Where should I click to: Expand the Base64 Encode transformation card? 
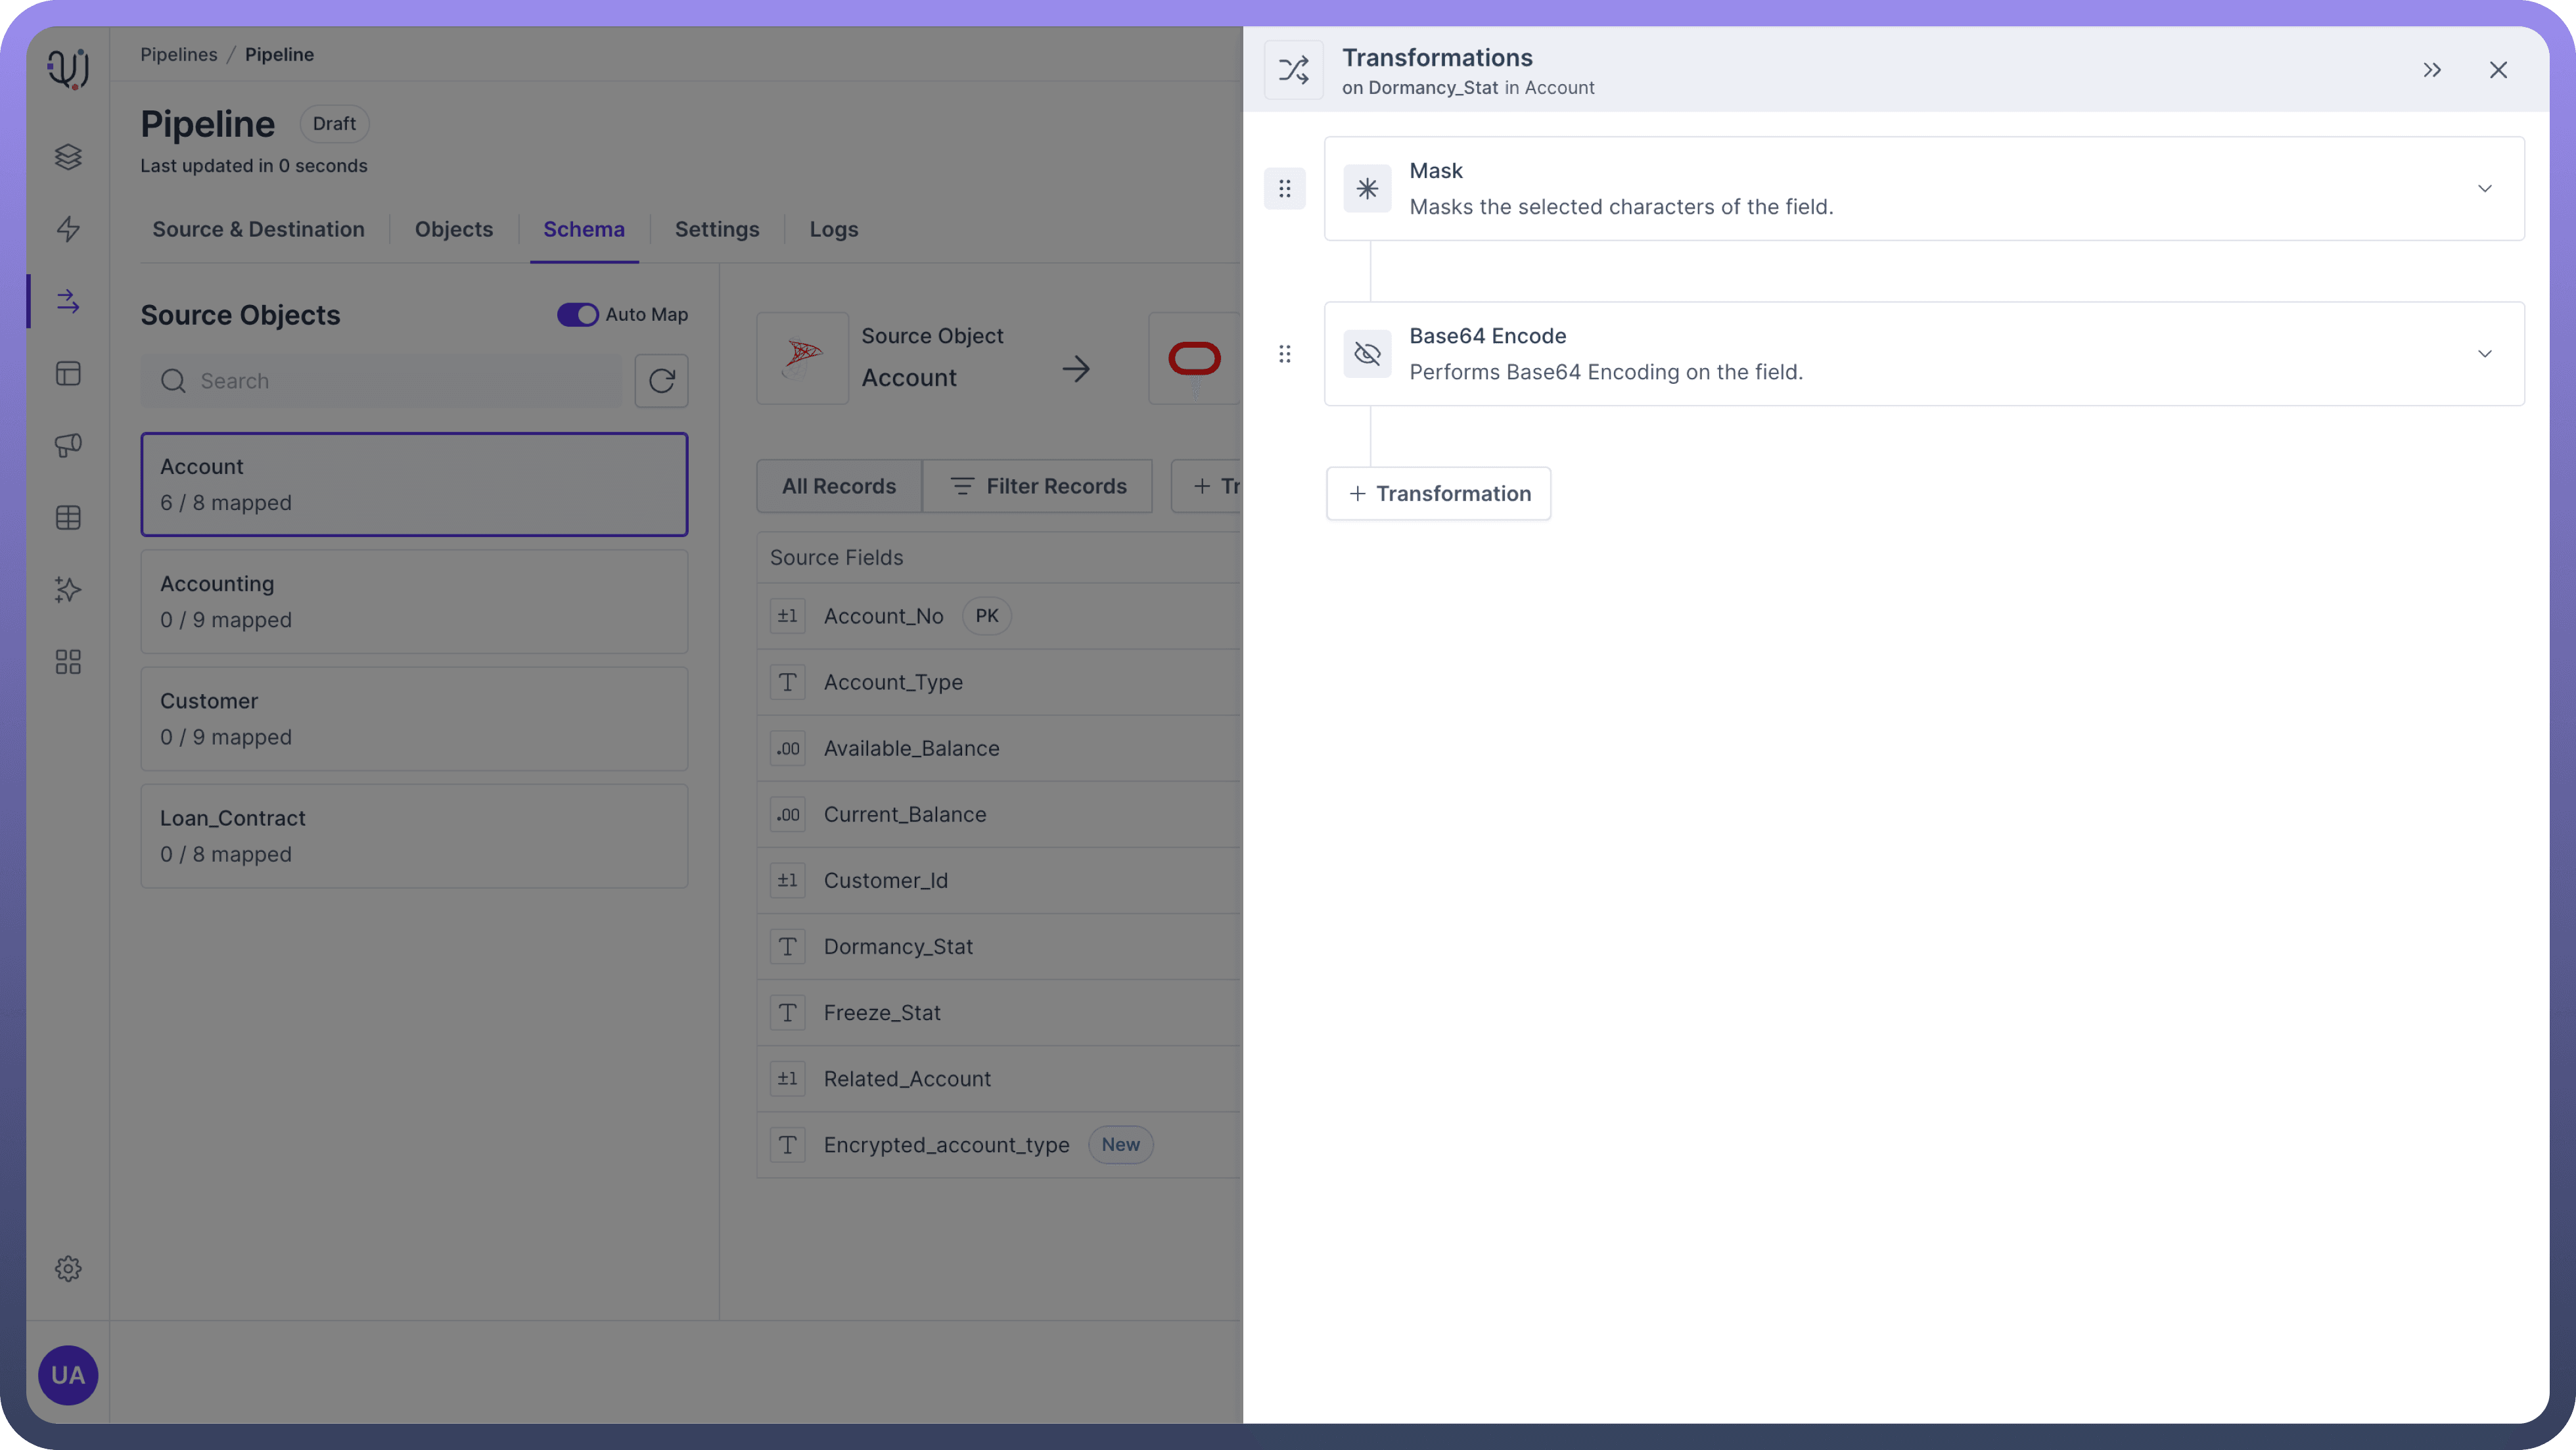pos(2484,354)
